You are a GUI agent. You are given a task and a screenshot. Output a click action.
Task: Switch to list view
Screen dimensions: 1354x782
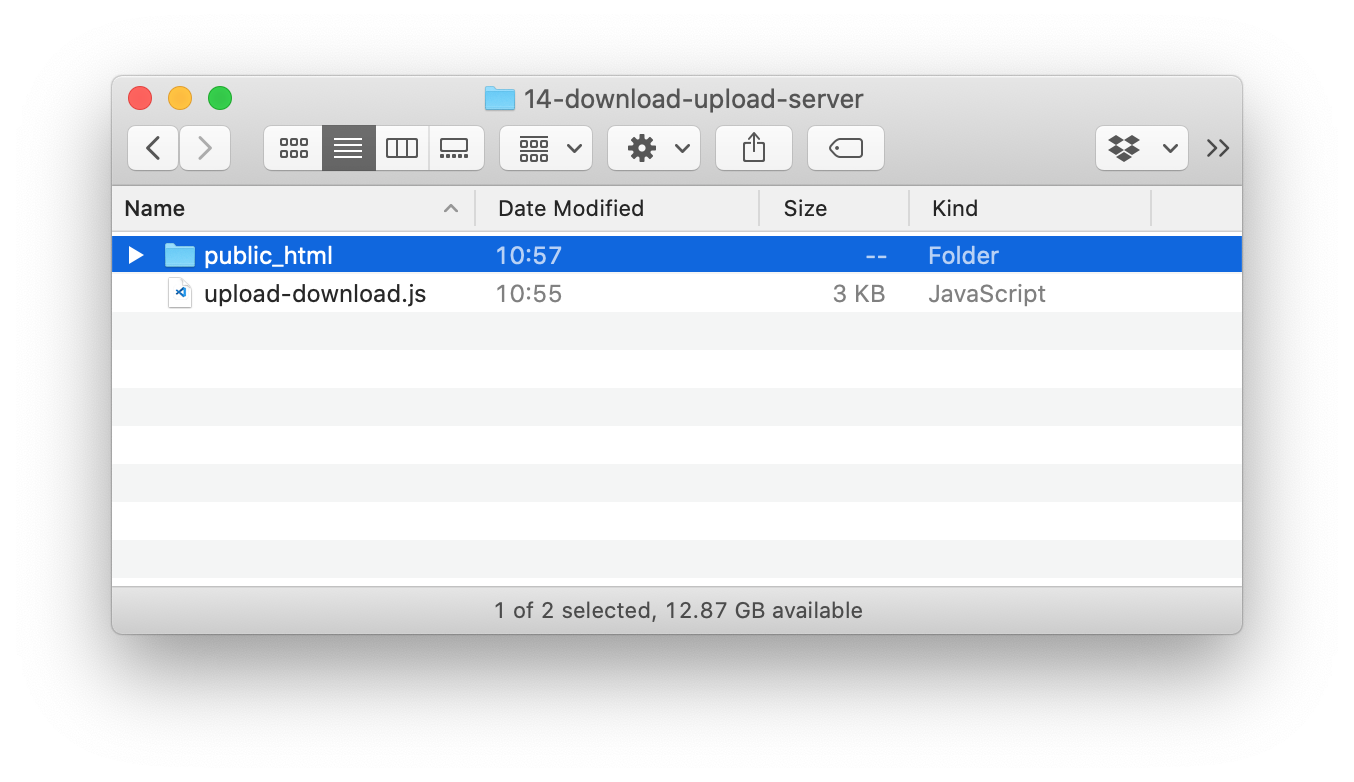pos(348,148)
